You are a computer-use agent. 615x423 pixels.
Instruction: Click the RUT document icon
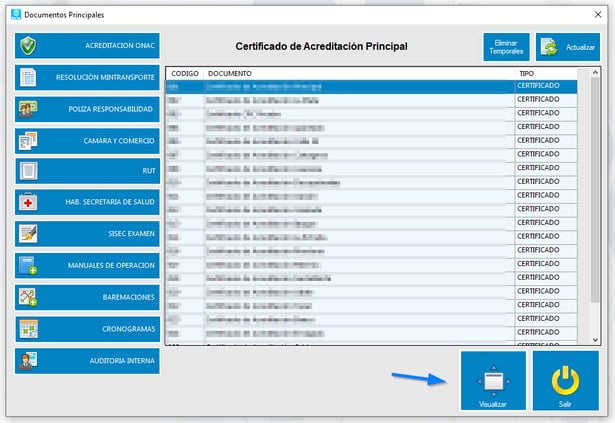pos(29,171)
